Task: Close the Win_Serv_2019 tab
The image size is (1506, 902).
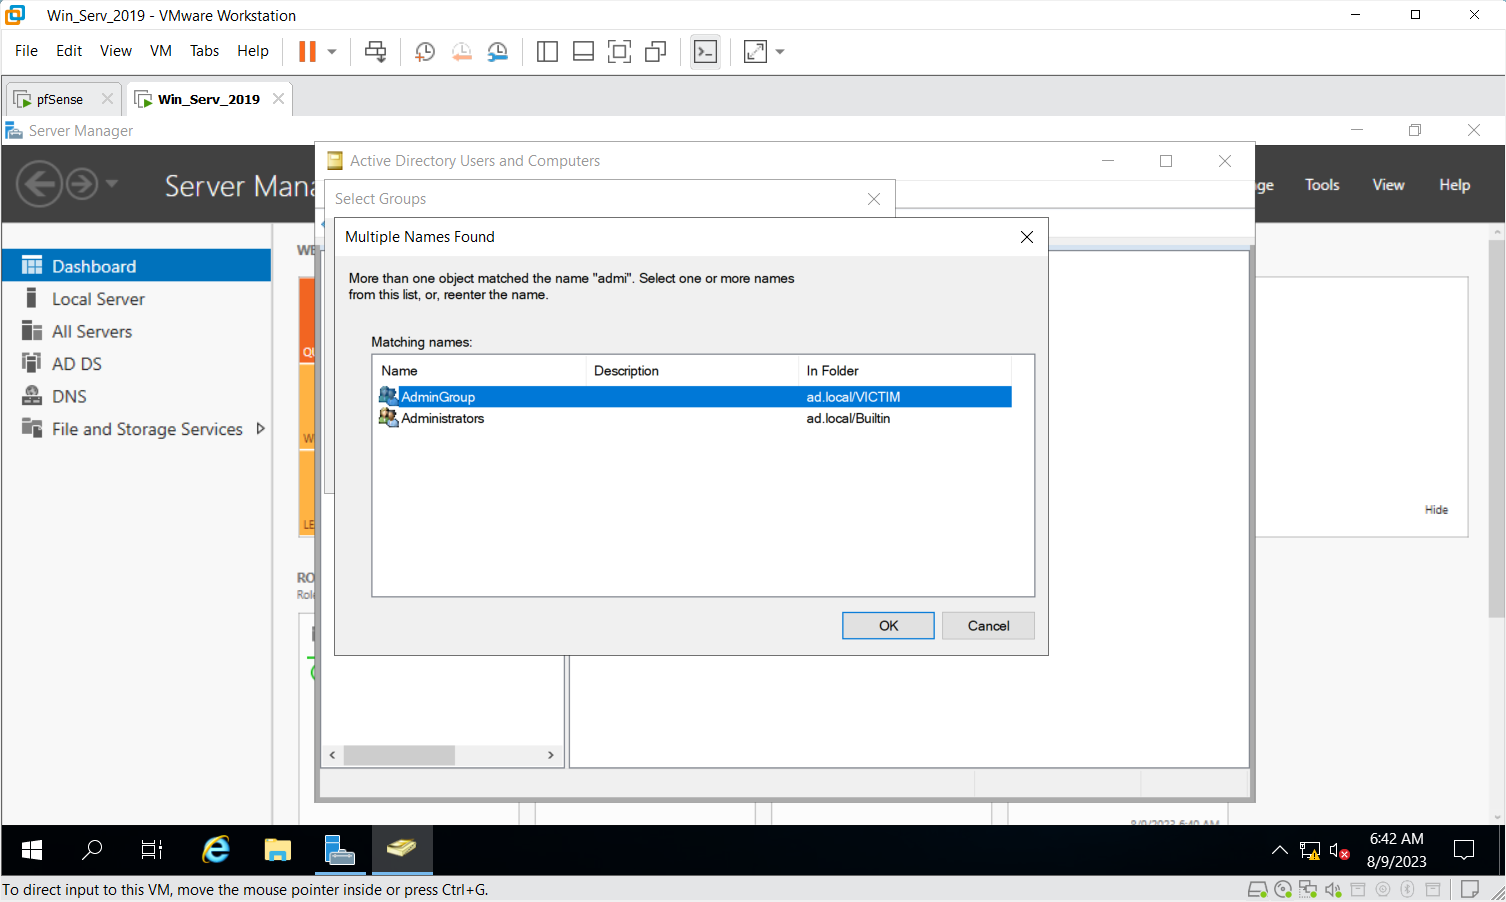Action: pyautogui.click(x=278, y=99)
